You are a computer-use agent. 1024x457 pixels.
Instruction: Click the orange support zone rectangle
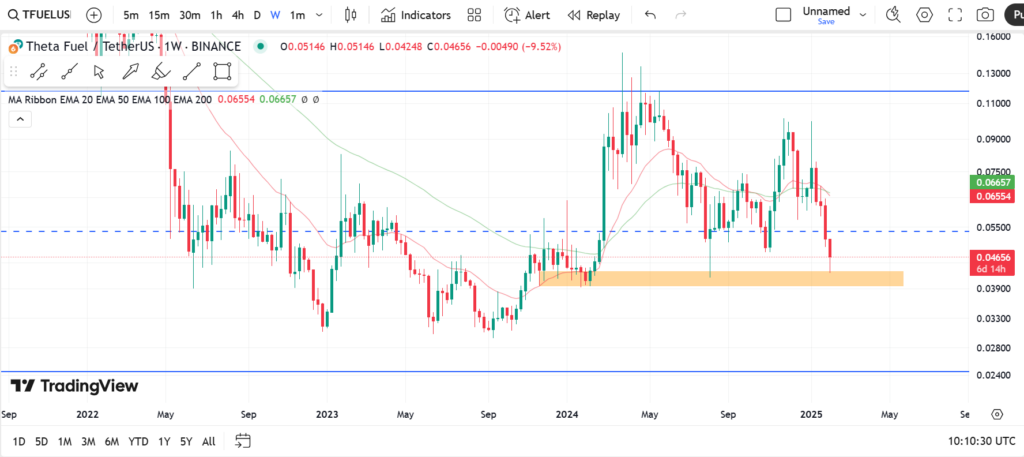(720, 278)
